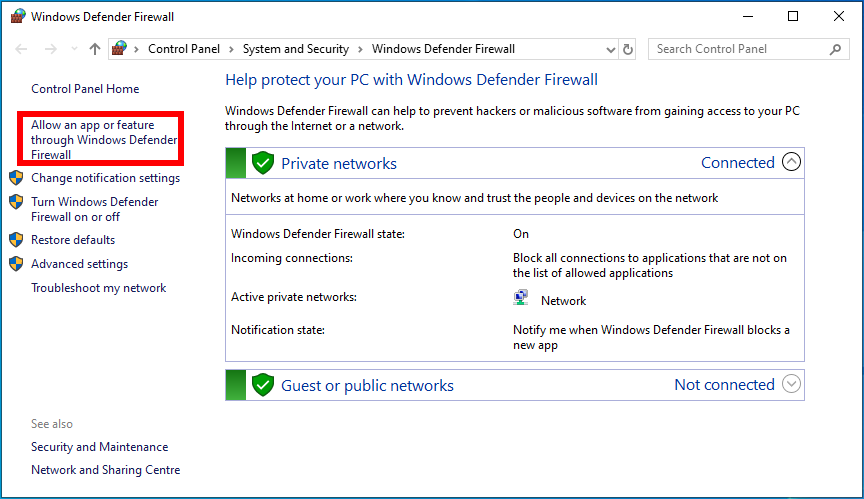Click the Back navigation arrow

tap(22, 49)
